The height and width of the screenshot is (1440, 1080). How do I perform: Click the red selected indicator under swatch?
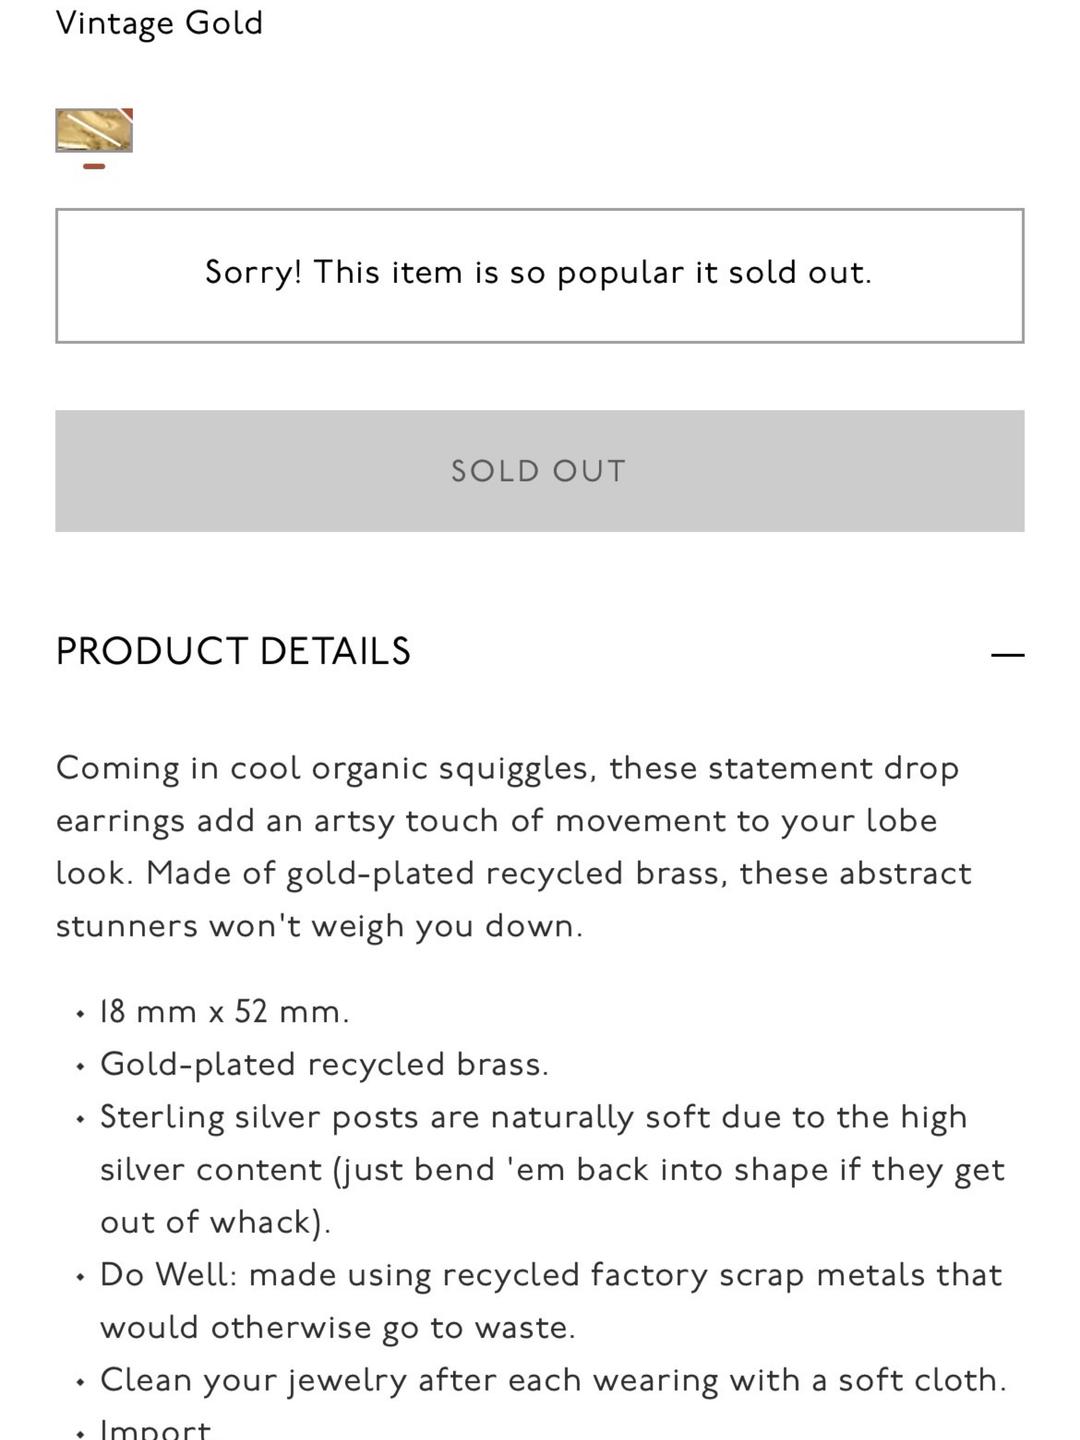94,167
